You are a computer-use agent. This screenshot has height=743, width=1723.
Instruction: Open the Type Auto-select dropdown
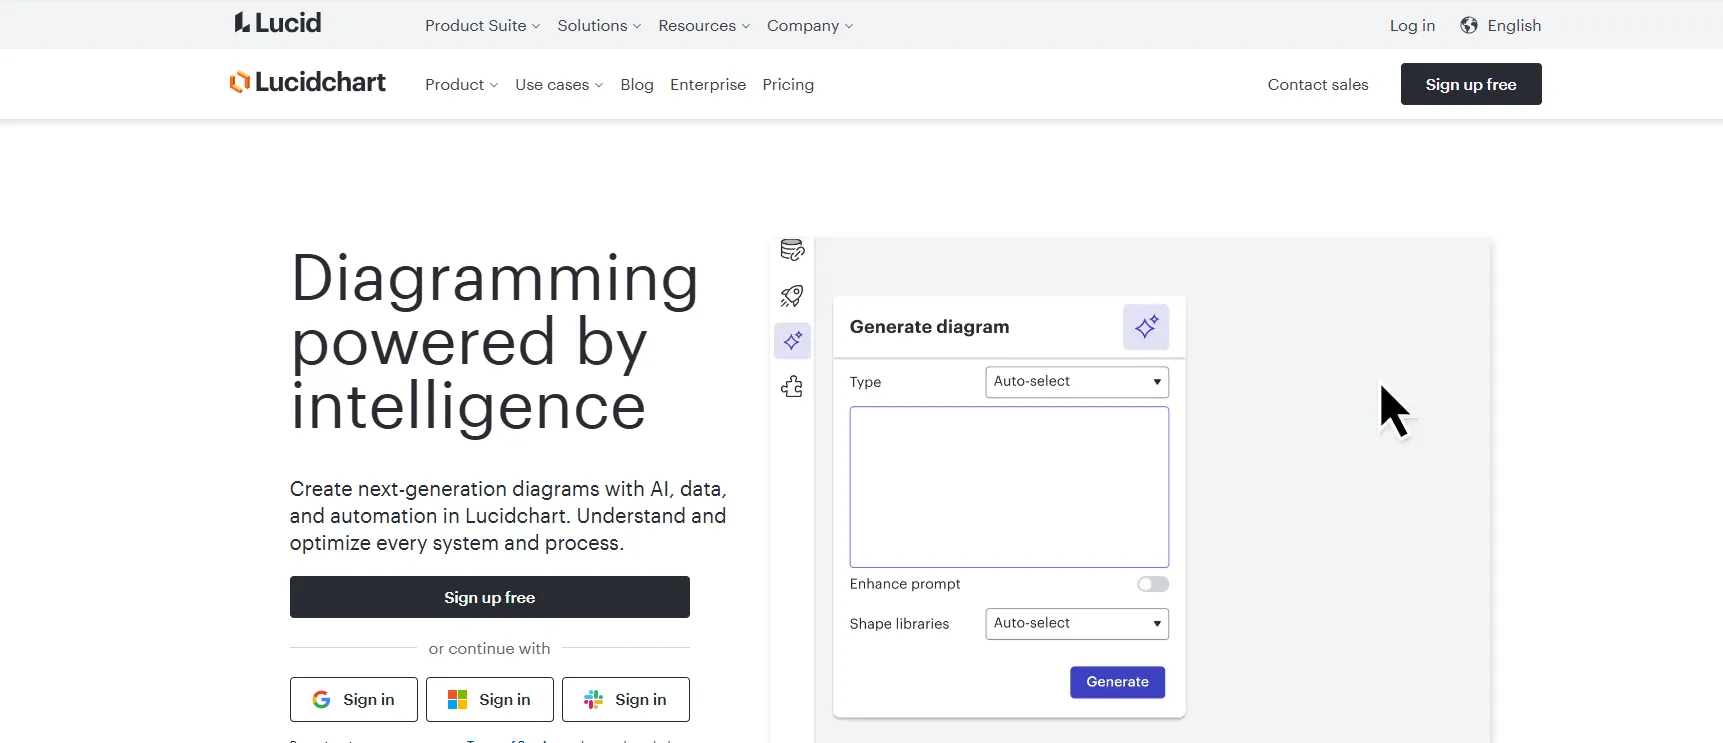[x=1076, y=382]
